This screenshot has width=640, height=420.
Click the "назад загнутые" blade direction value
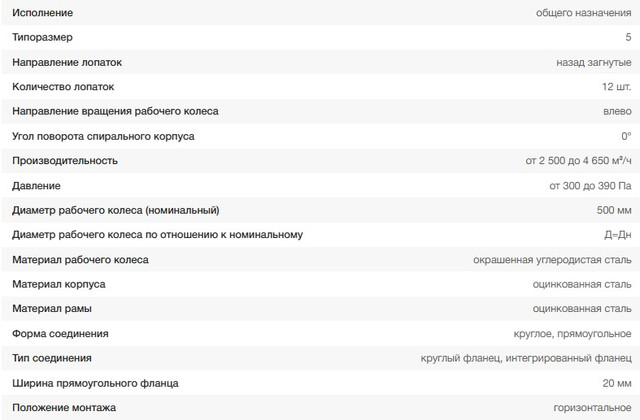coord(593,62)
